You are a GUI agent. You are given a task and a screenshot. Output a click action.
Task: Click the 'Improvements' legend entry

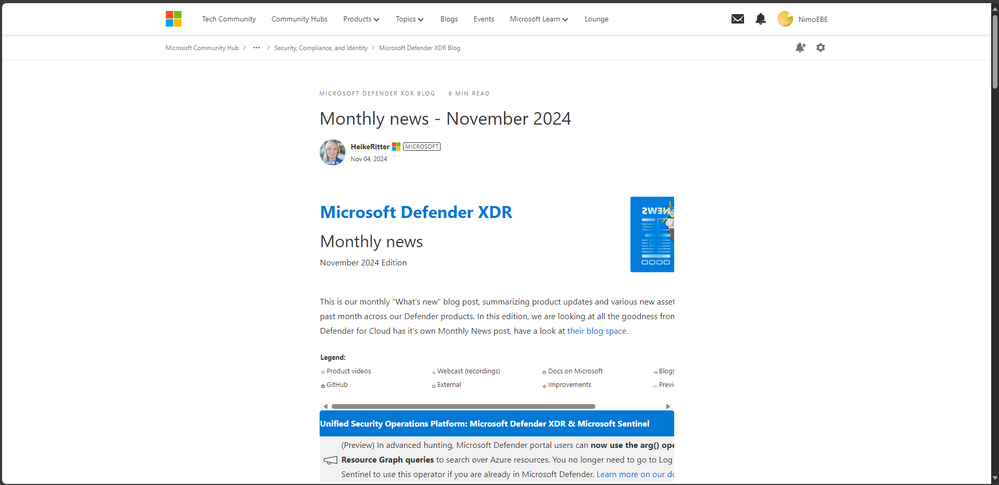(570, 385)
